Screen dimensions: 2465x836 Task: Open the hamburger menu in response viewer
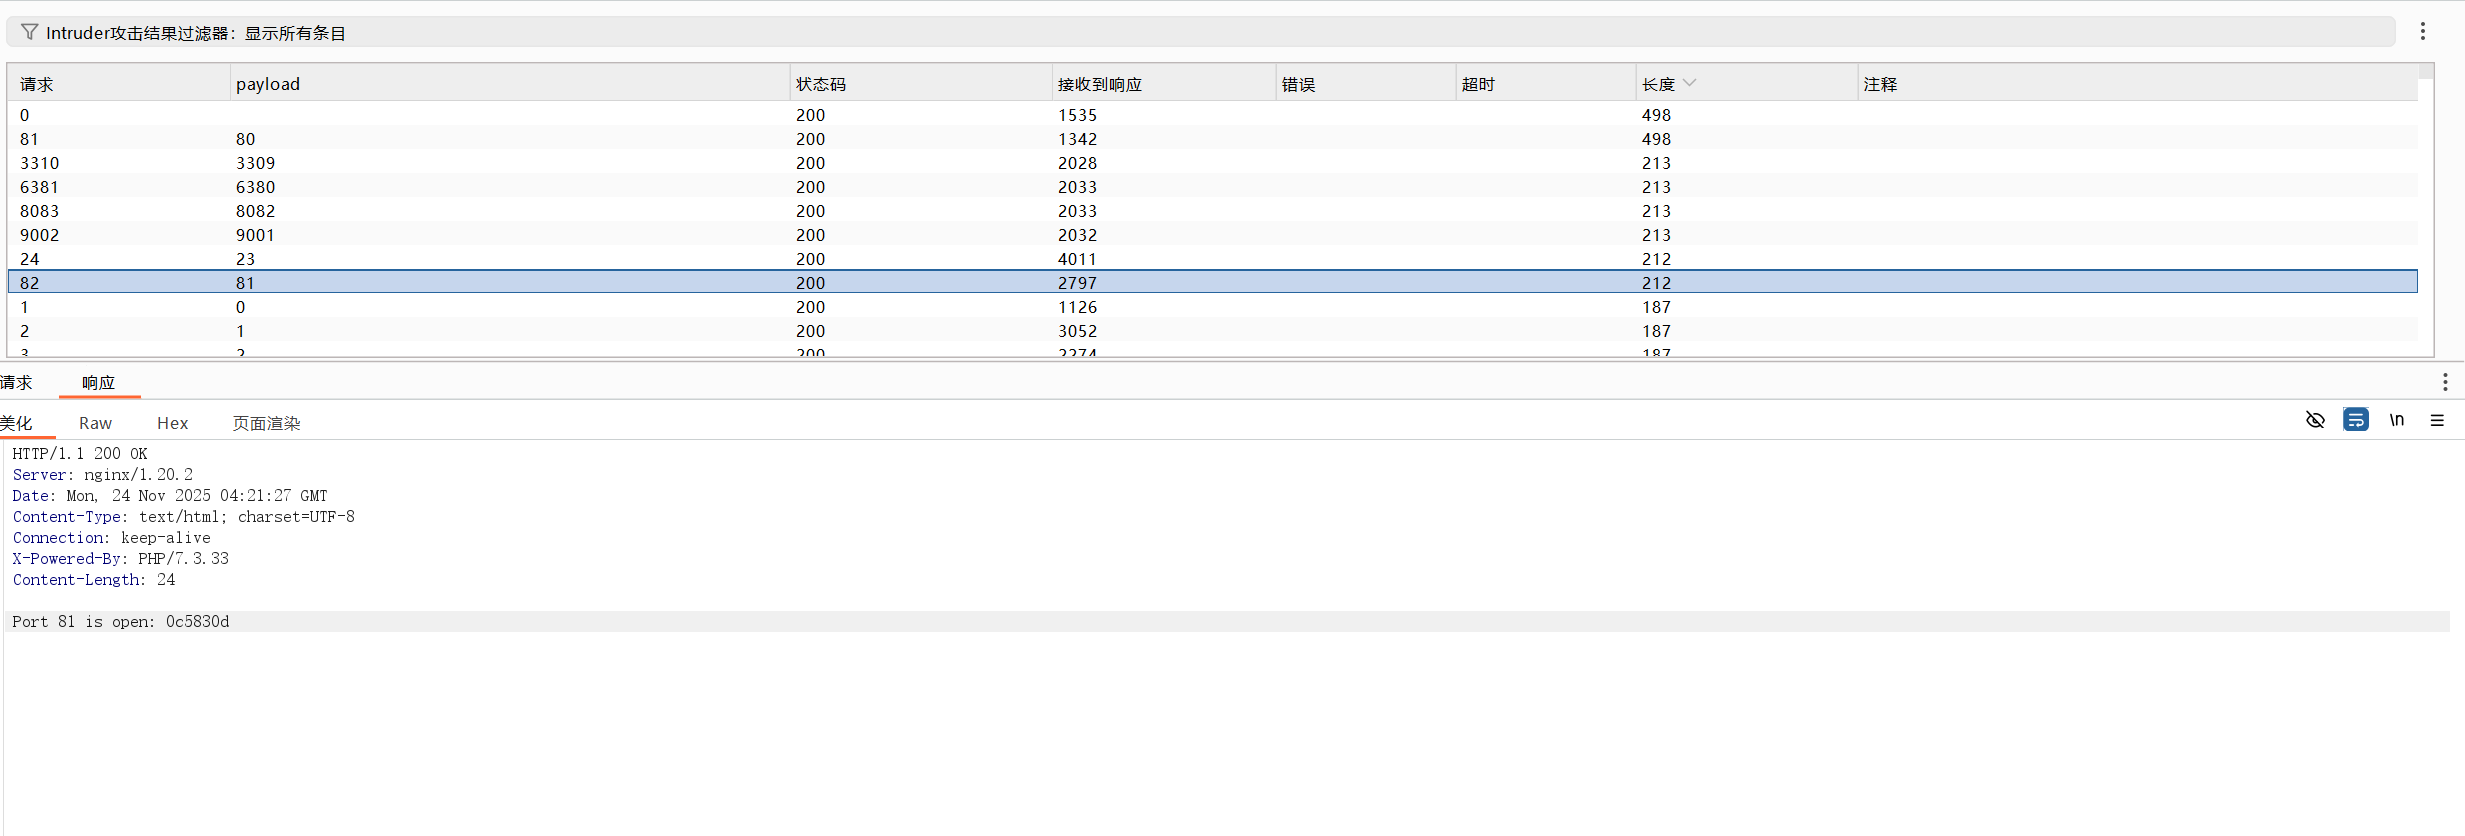[x=2437, y=420]
